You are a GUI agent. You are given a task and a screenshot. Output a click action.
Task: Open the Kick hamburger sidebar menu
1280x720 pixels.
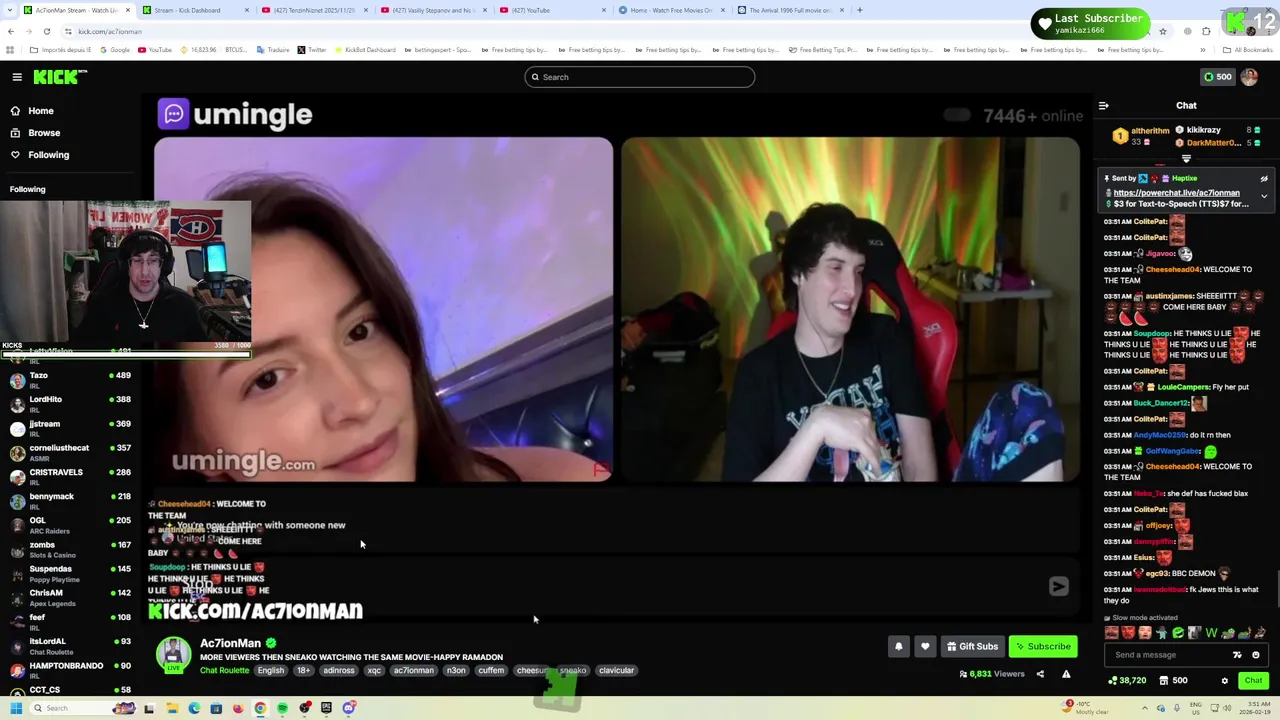point(17,77)
